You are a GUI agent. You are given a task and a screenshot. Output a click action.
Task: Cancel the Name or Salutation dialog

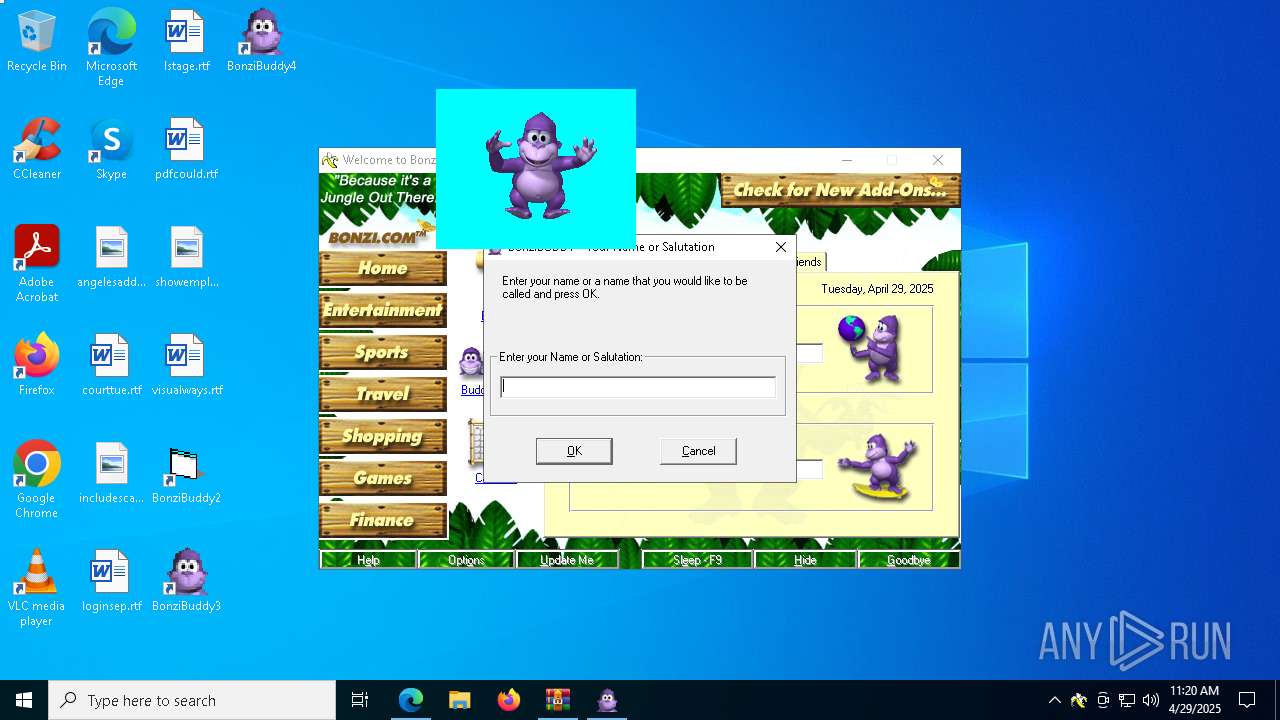(698, 451)
